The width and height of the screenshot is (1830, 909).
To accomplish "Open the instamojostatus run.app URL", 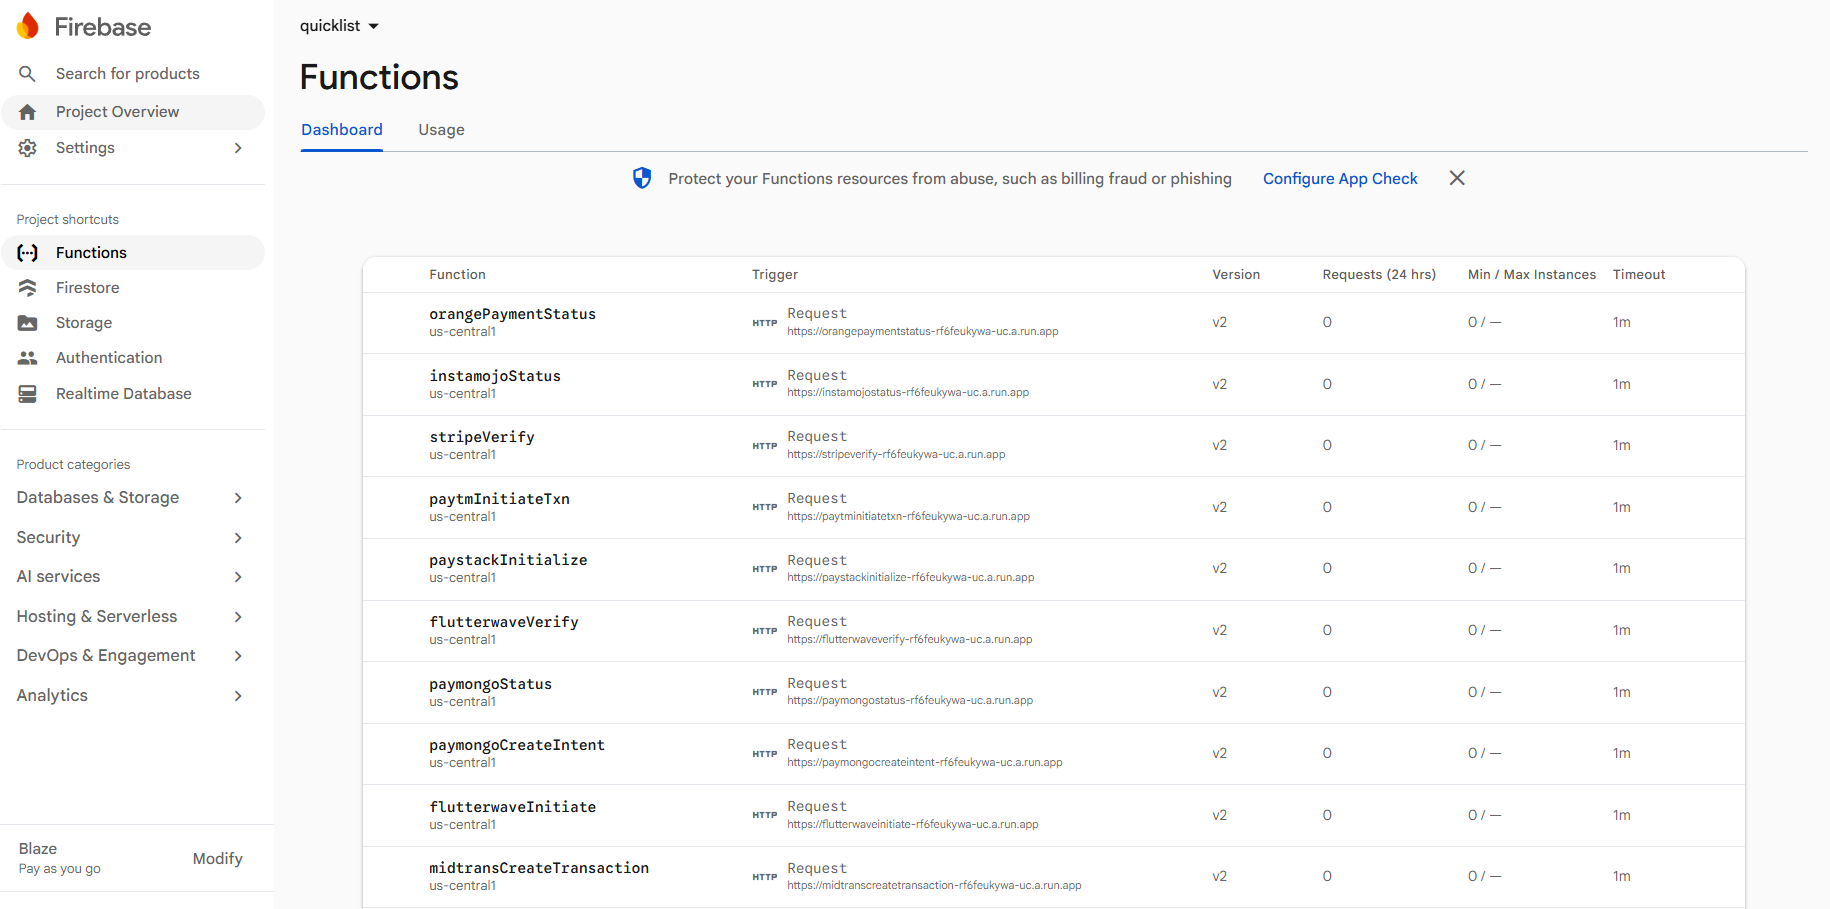I will [x=908, y=393].
